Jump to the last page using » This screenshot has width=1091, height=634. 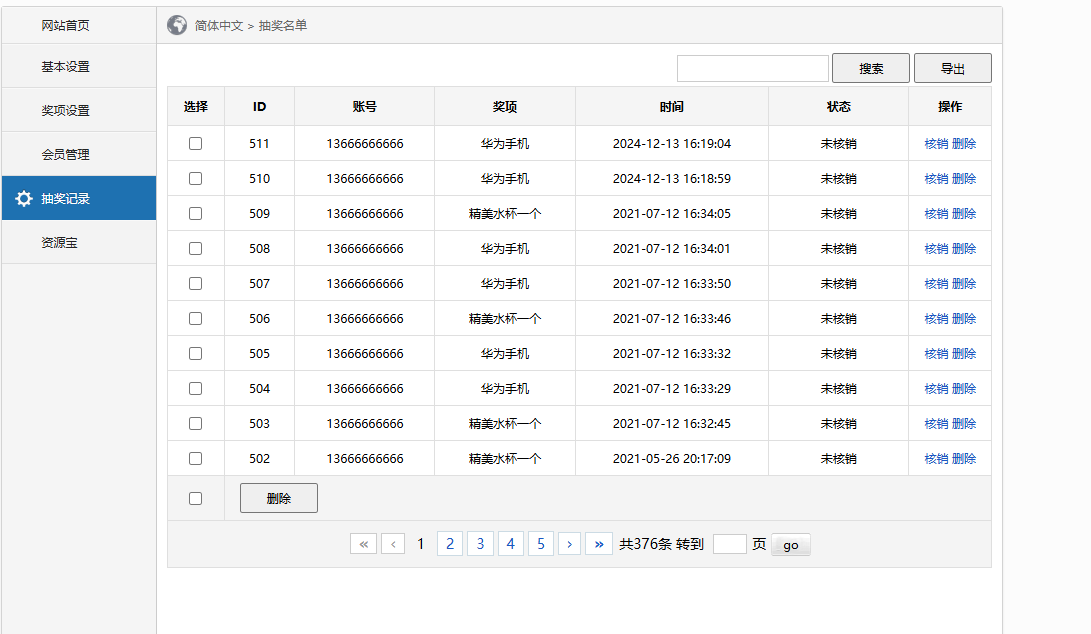coord(599,544)
